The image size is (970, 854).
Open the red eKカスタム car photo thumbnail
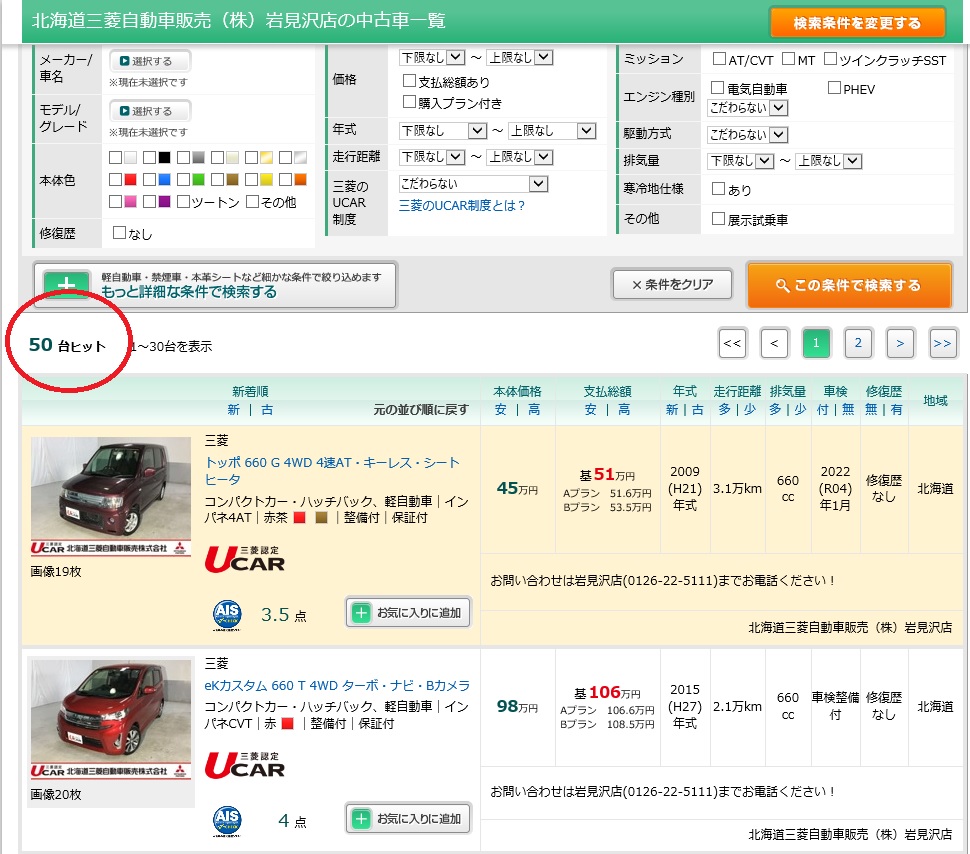pos(111,718)
